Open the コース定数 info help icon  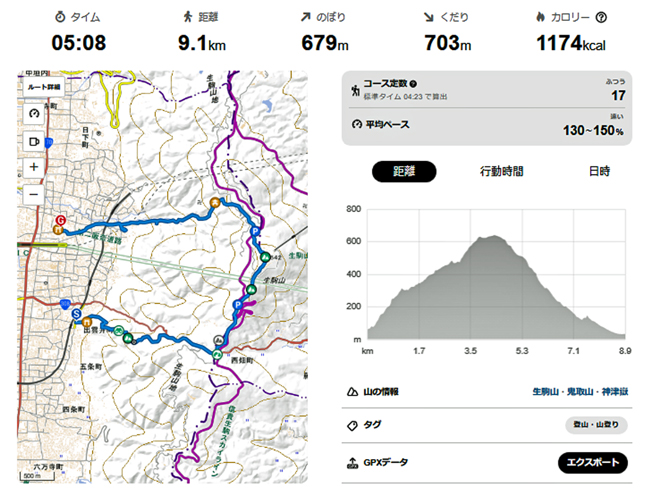pos(413,84)
